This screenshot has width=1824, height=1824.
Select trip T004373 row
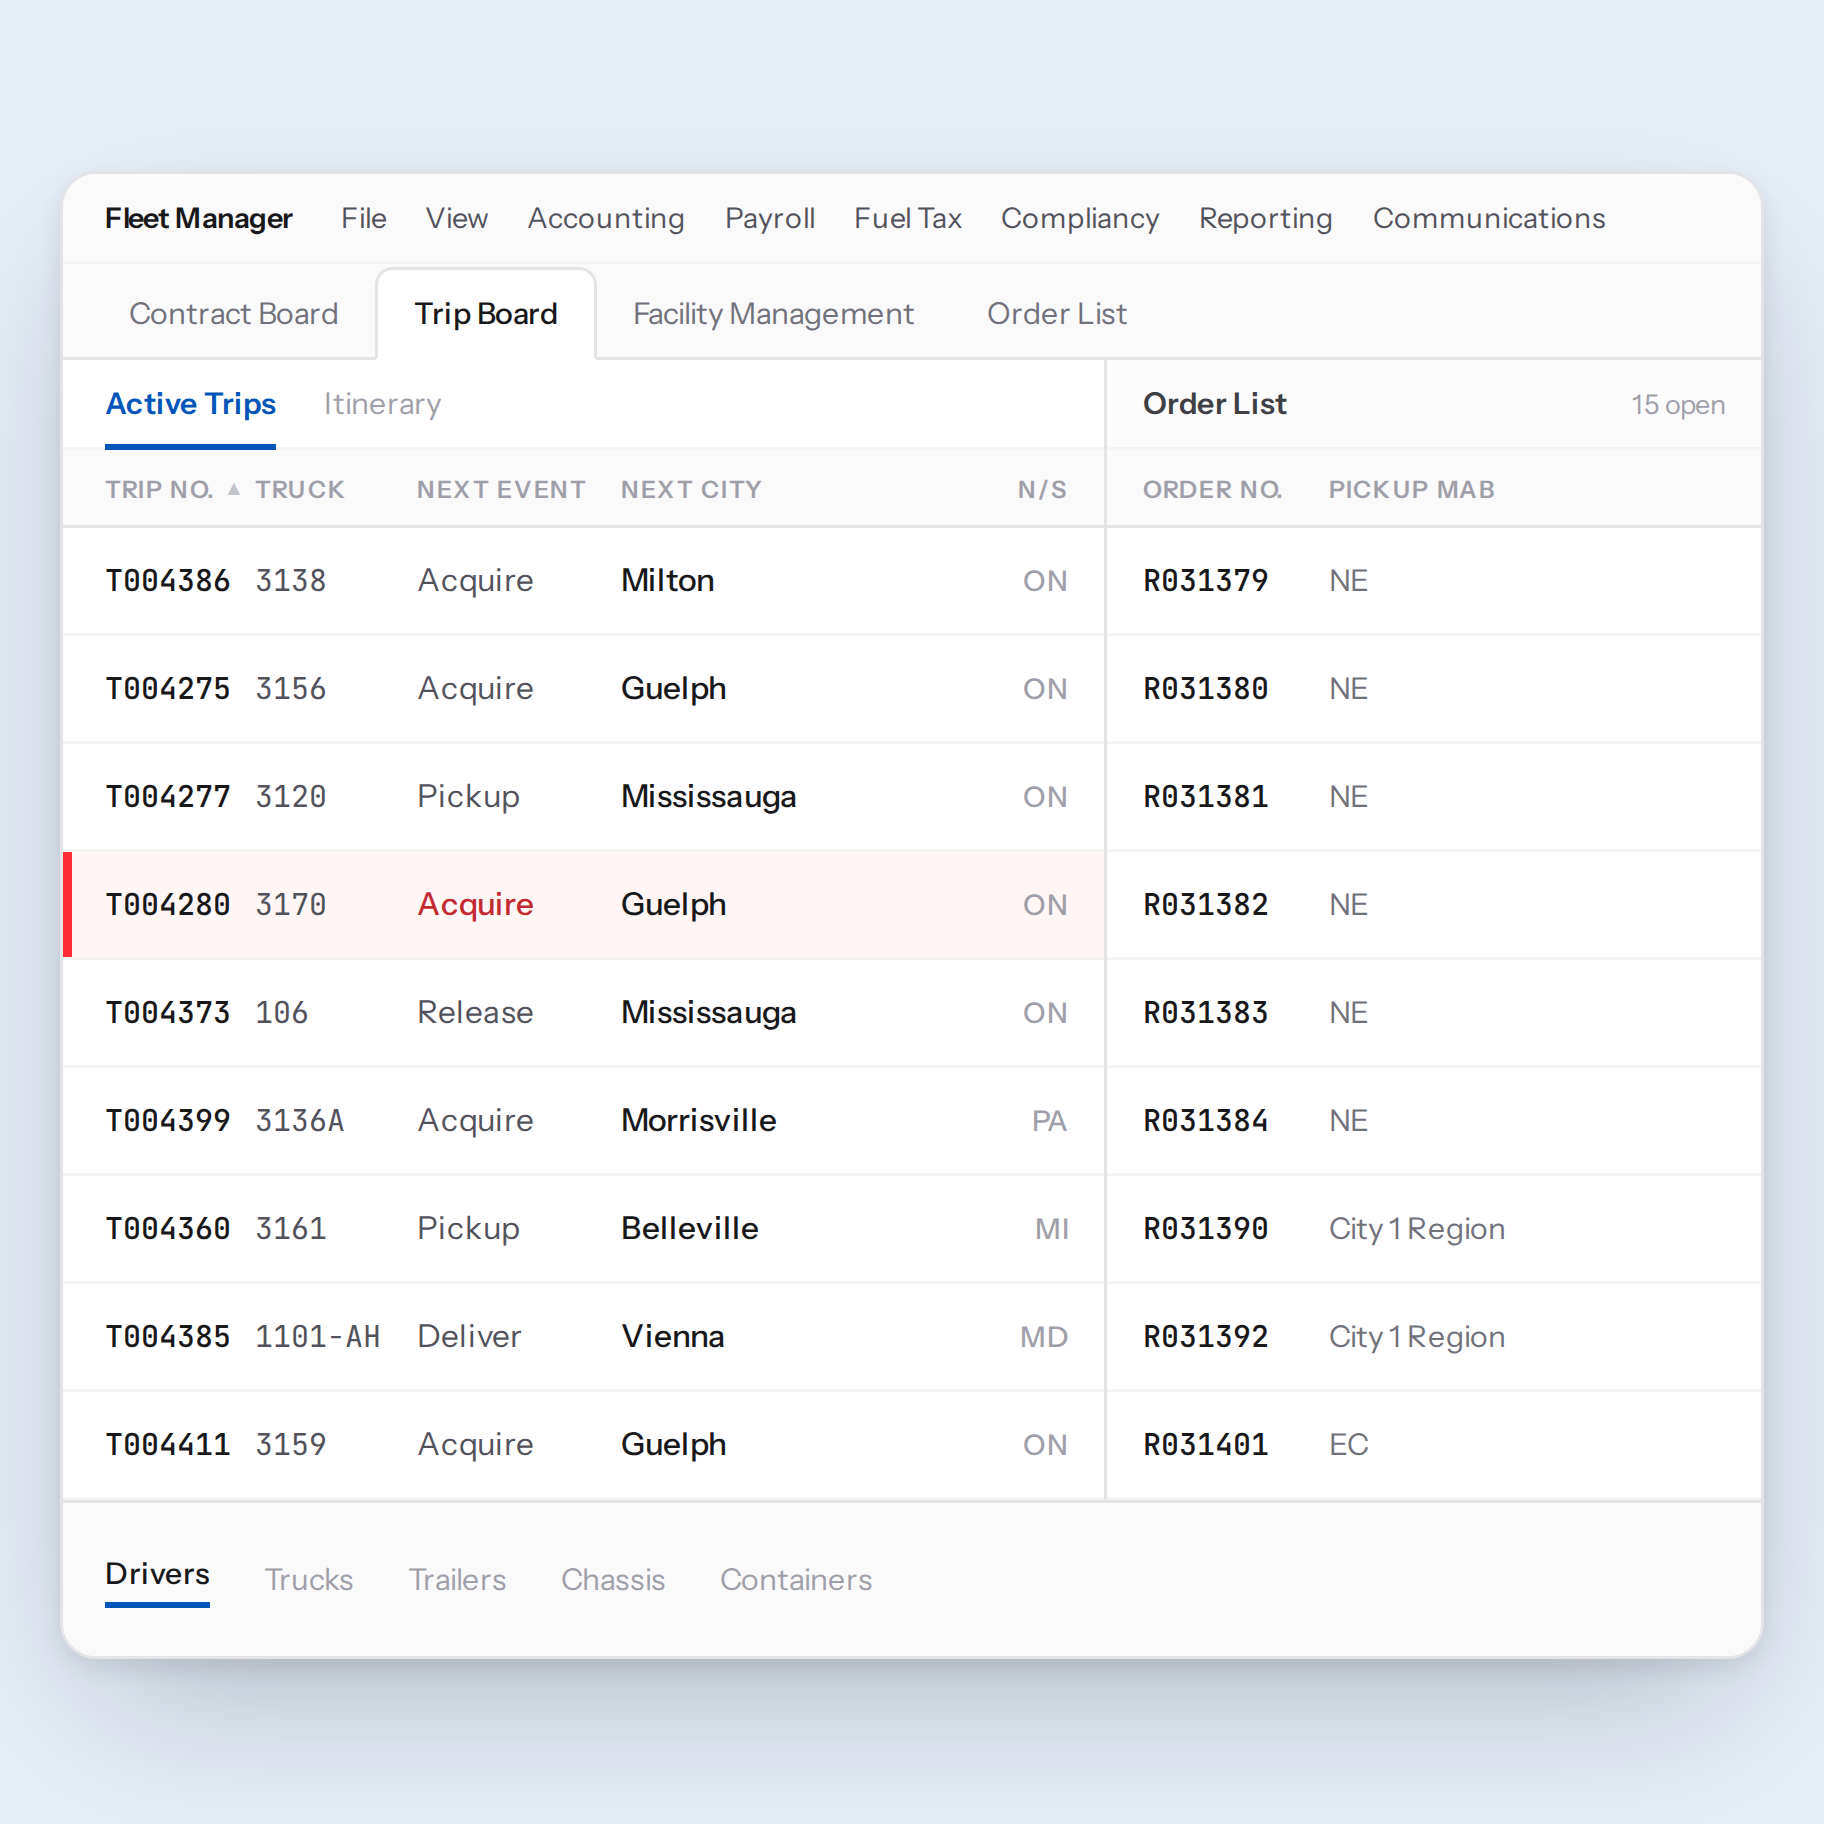tap(584, 1013)
